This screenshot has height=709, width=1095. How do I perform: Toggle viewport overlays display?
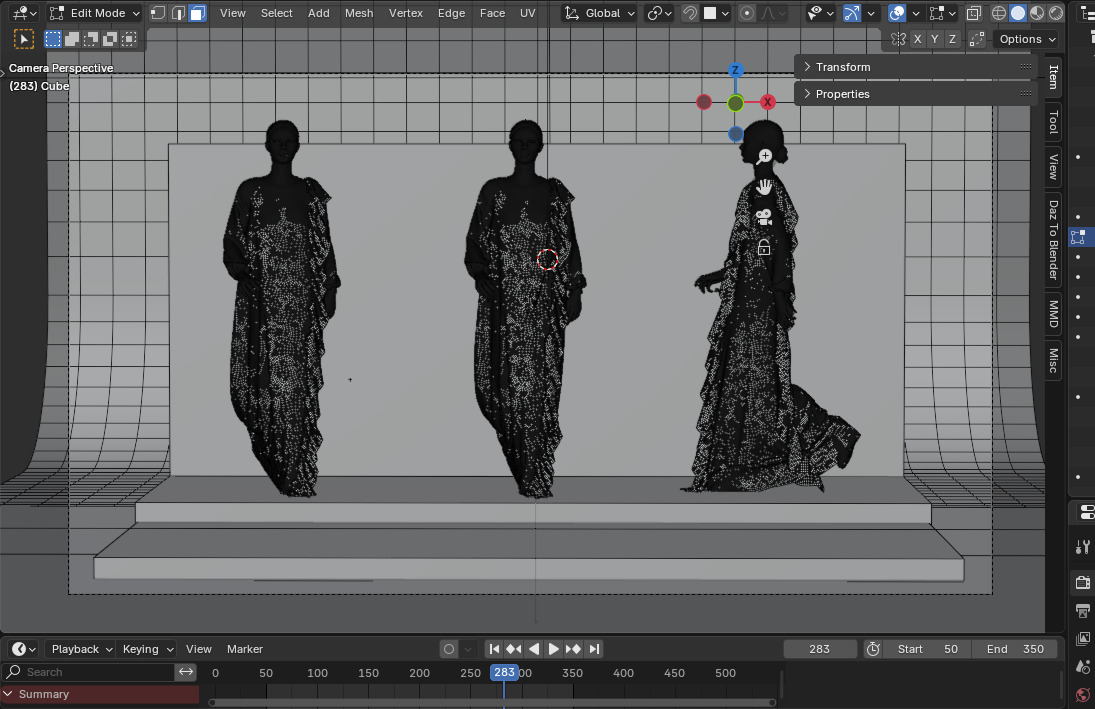pyautogui.click(x=897, y=13)
